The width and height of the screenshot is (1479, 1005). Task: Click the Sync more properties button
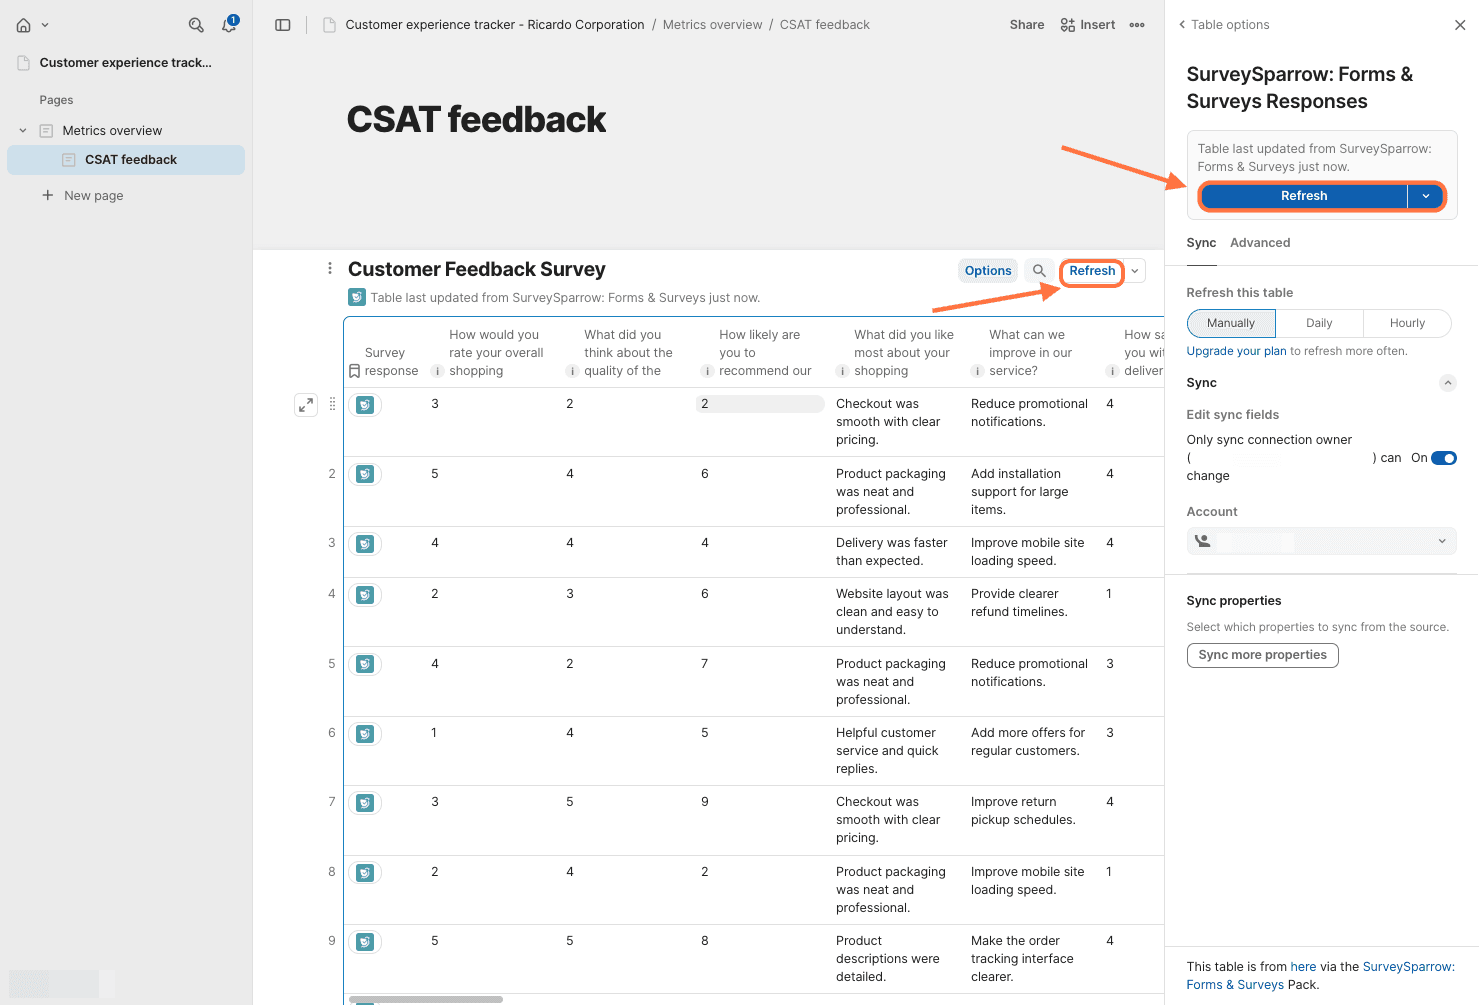click(1262, 655)
